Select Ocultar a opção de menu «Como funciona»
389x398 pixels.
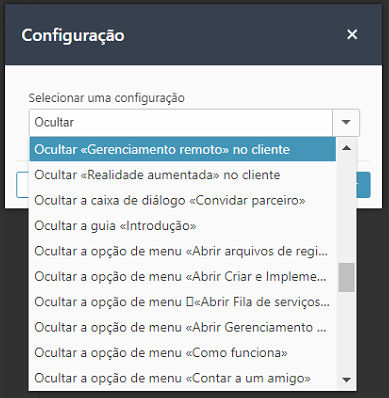pos(183,352)
